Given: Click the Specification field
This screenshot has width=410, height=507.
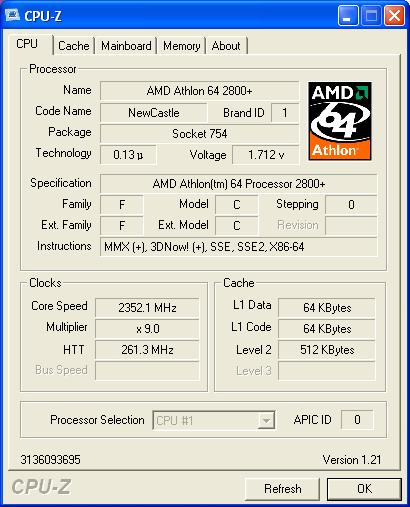Looking at the screenshot, I should [x=239, y=184].
